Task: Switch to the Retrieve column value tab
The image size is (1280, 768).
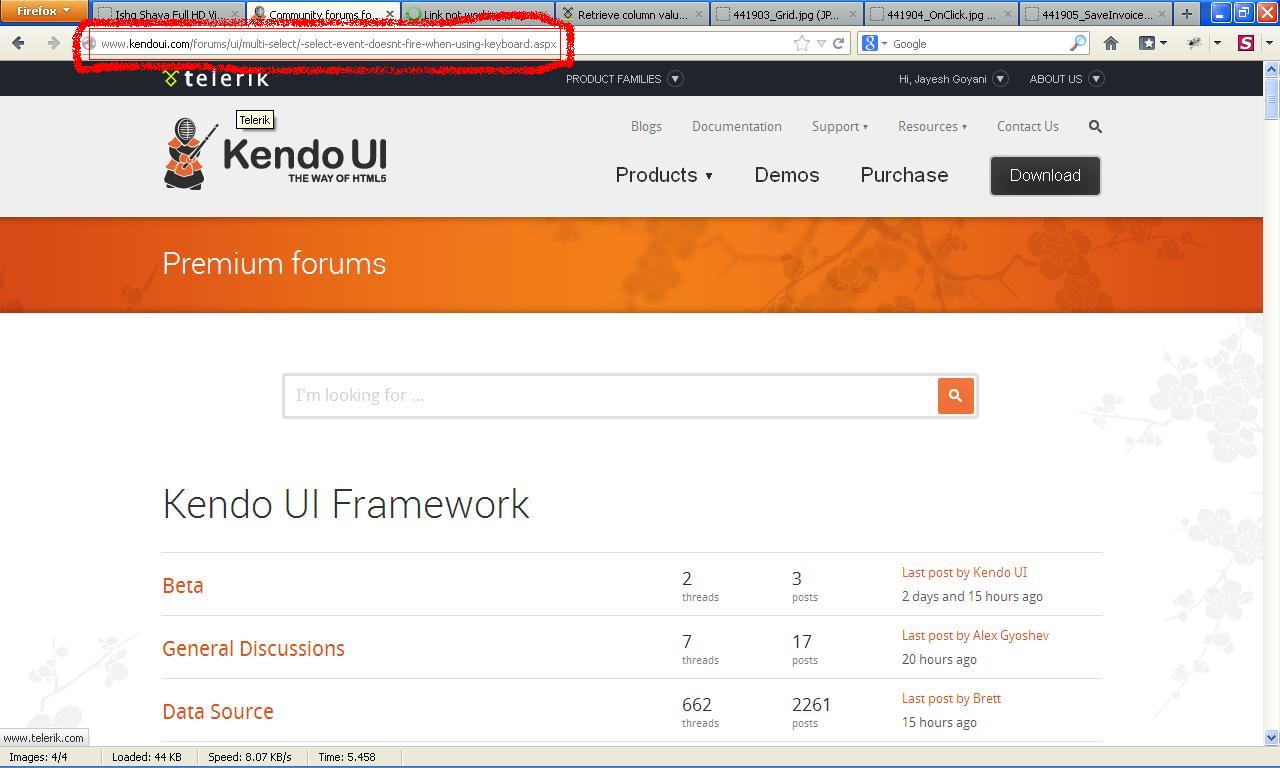Action: (x=632, y=15)
